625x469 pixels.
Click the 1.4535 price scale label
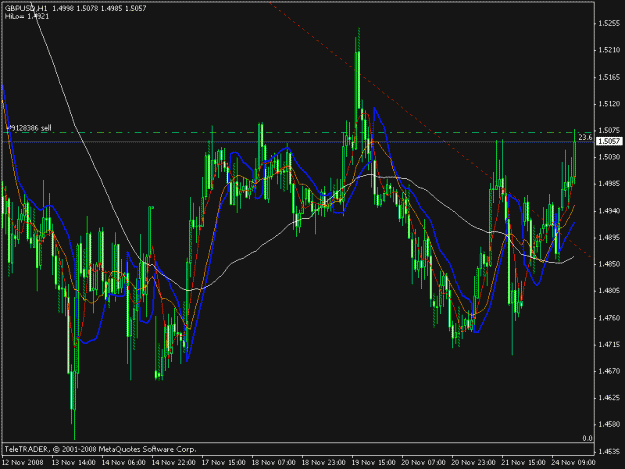pos(609,451)
